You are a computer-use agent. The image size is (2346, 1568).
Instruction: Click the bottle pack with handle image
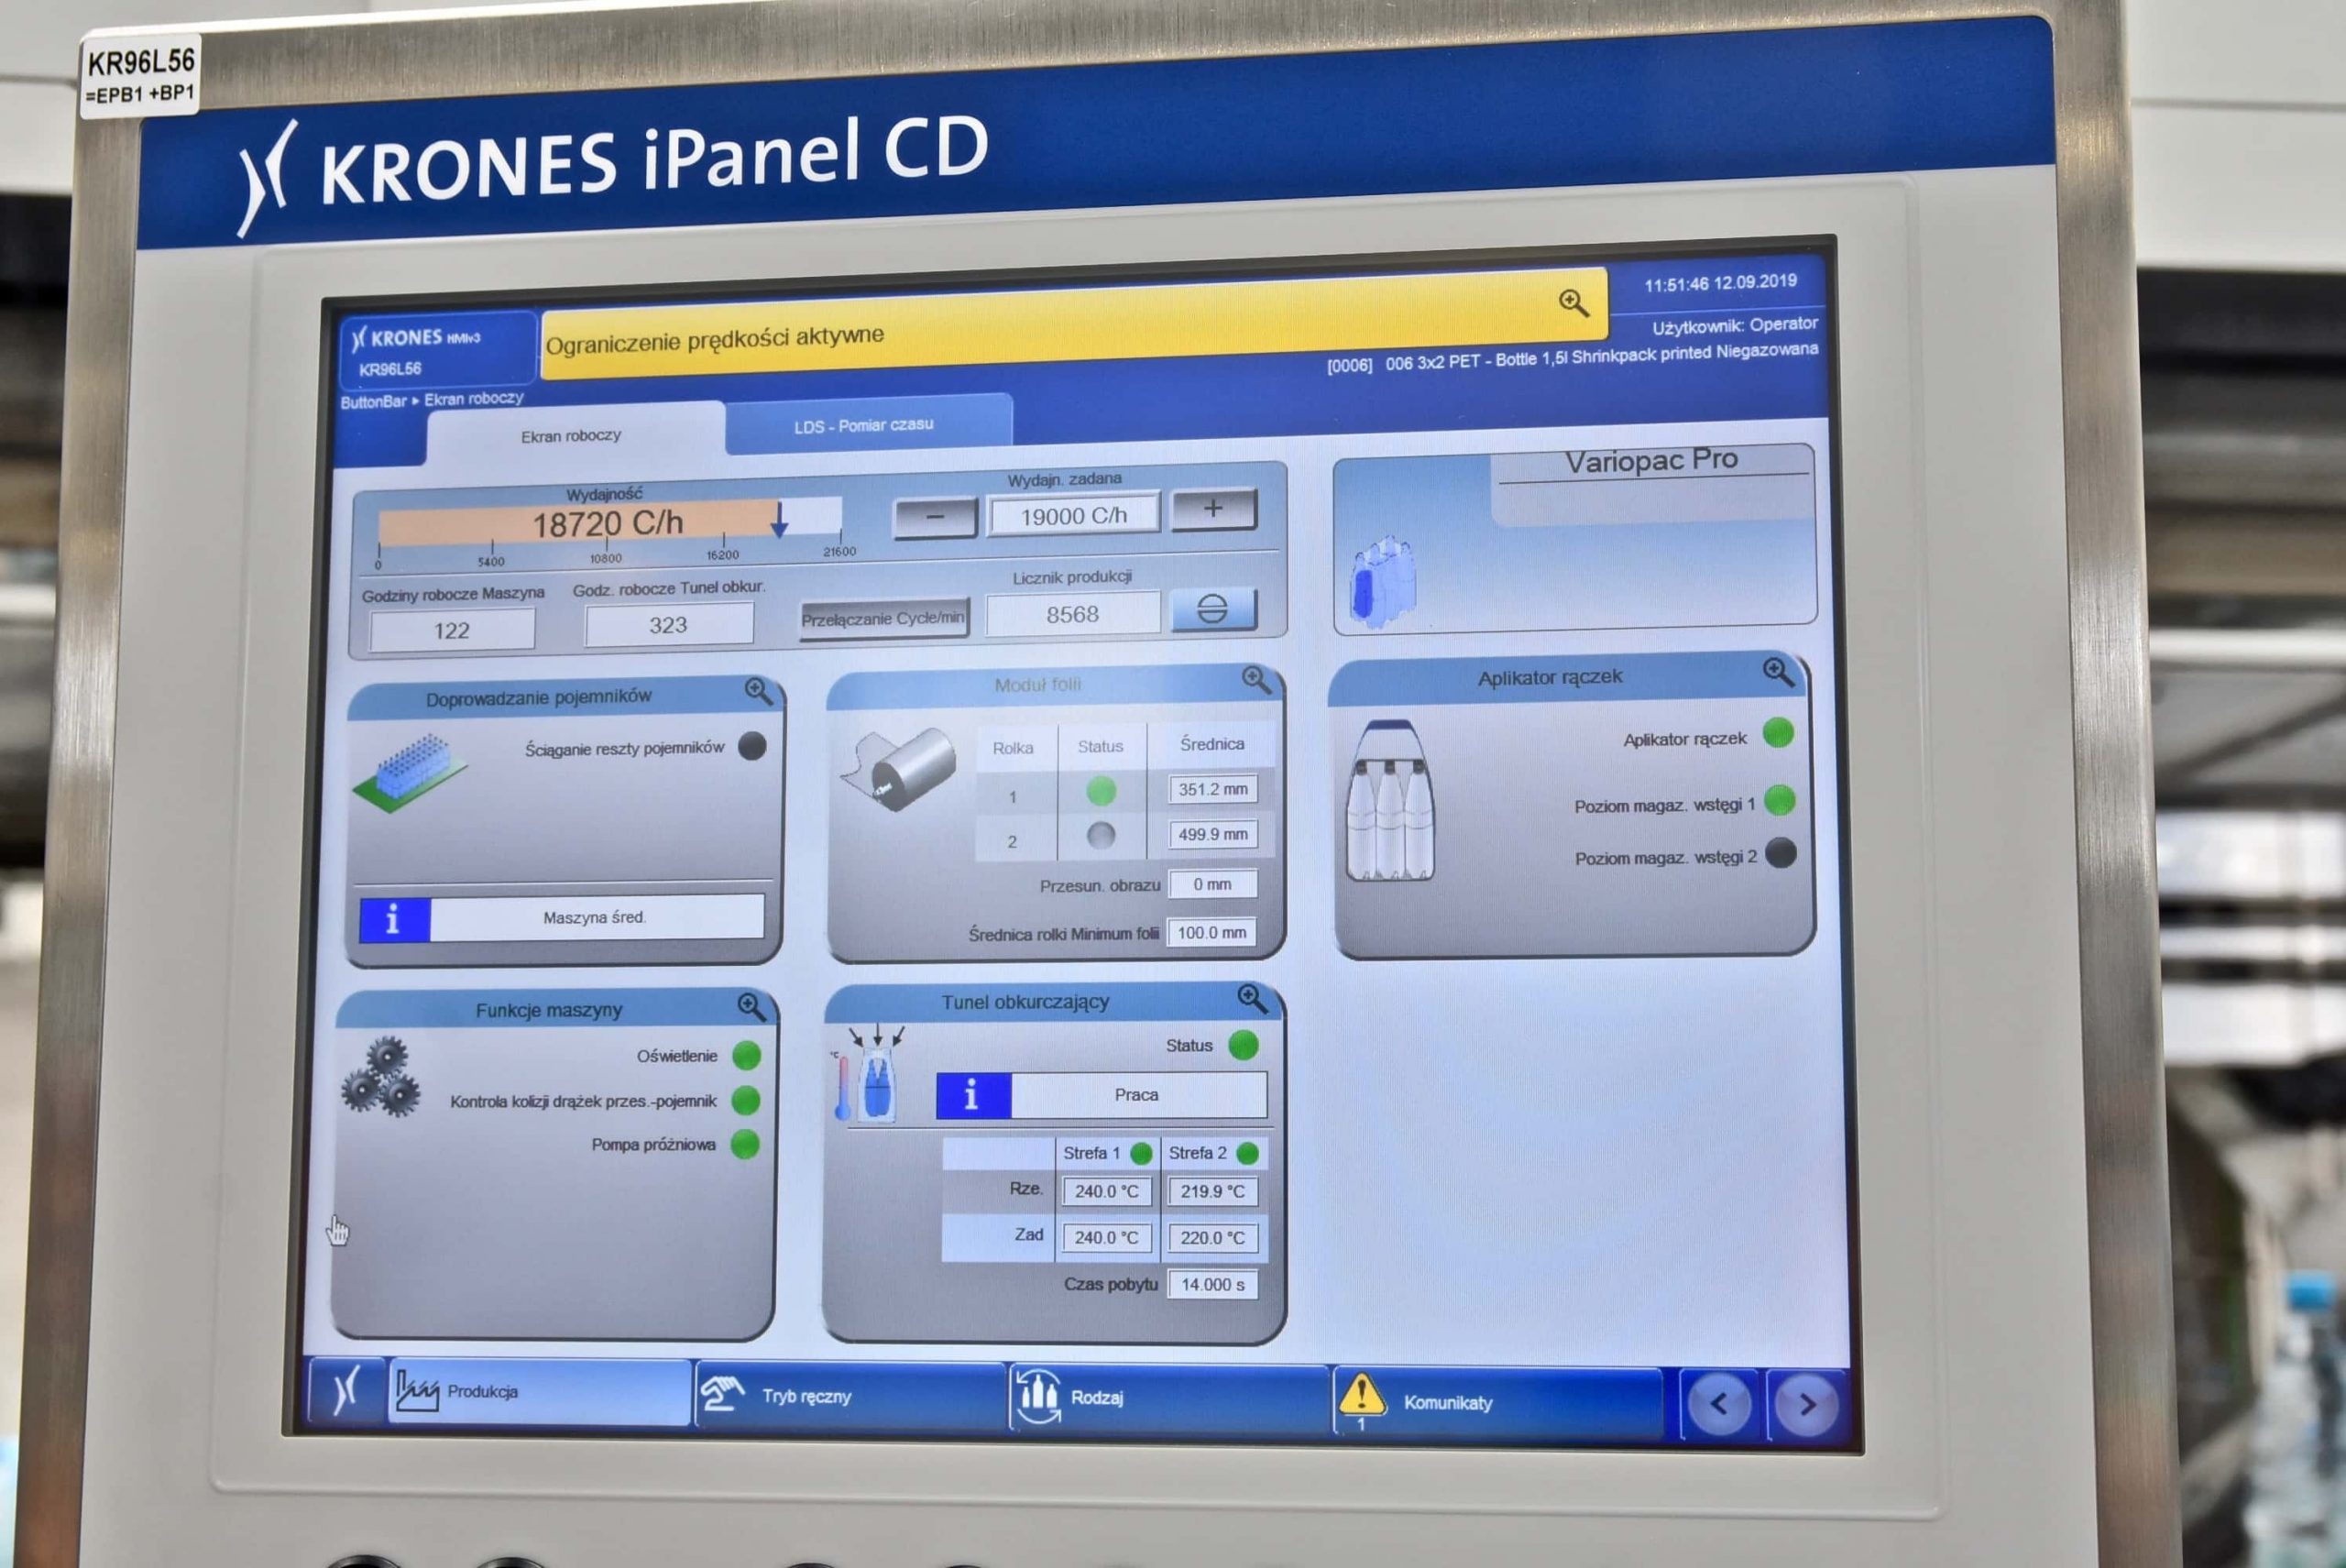tap(1389, 801)
